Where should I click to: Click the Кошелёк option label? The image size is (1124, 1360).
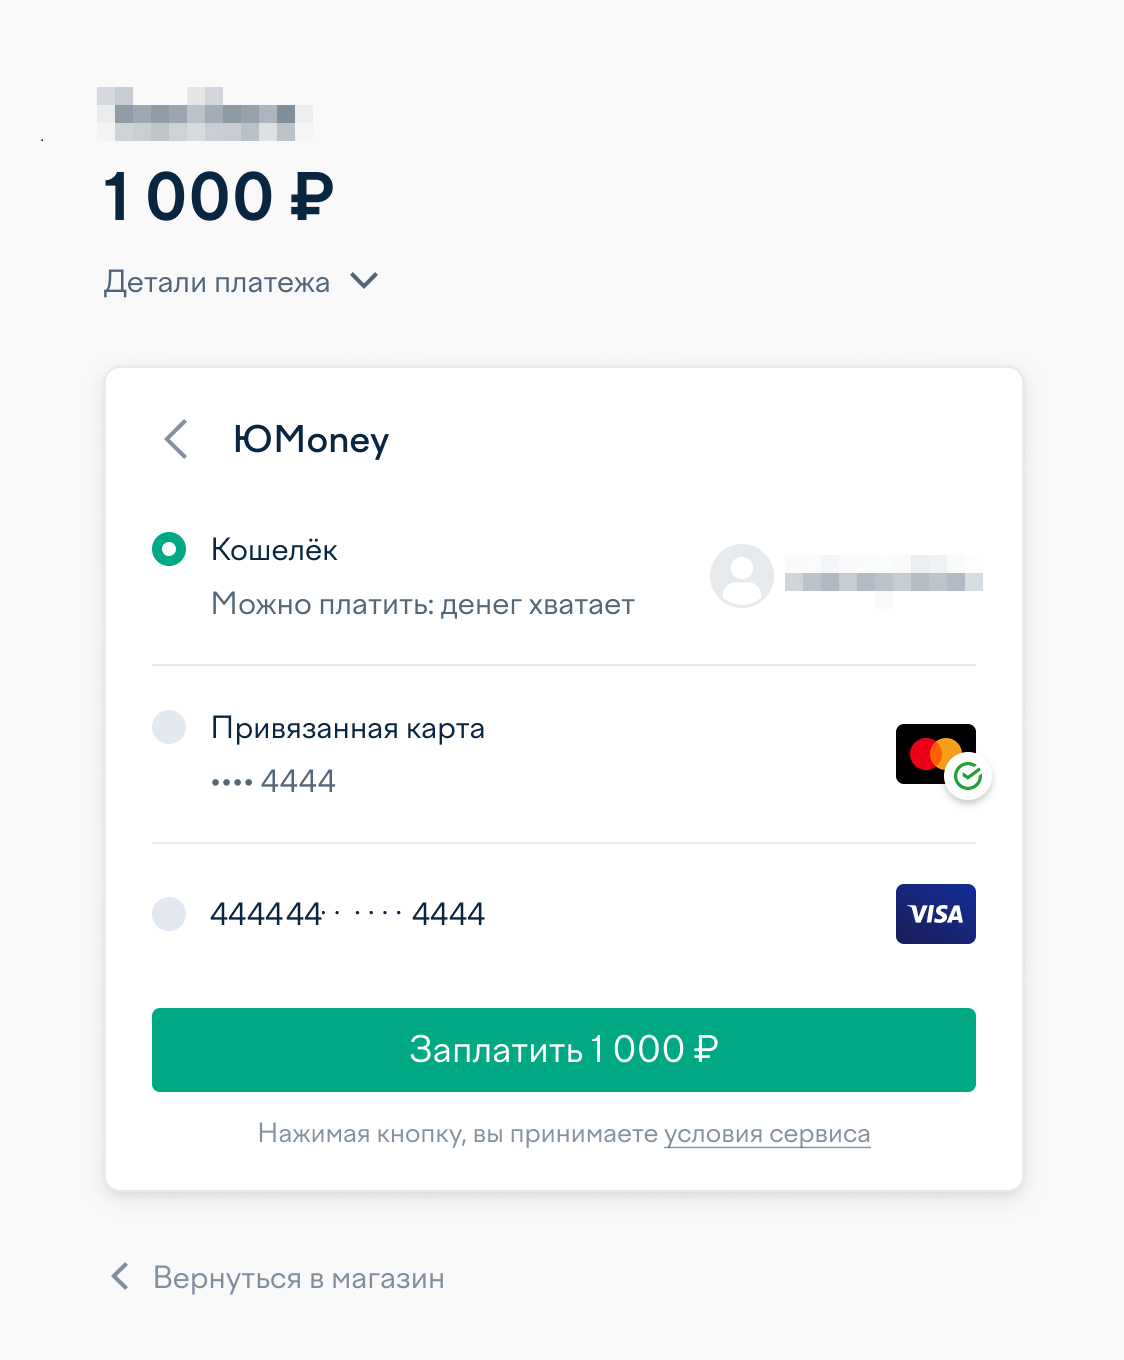[274, 550]
